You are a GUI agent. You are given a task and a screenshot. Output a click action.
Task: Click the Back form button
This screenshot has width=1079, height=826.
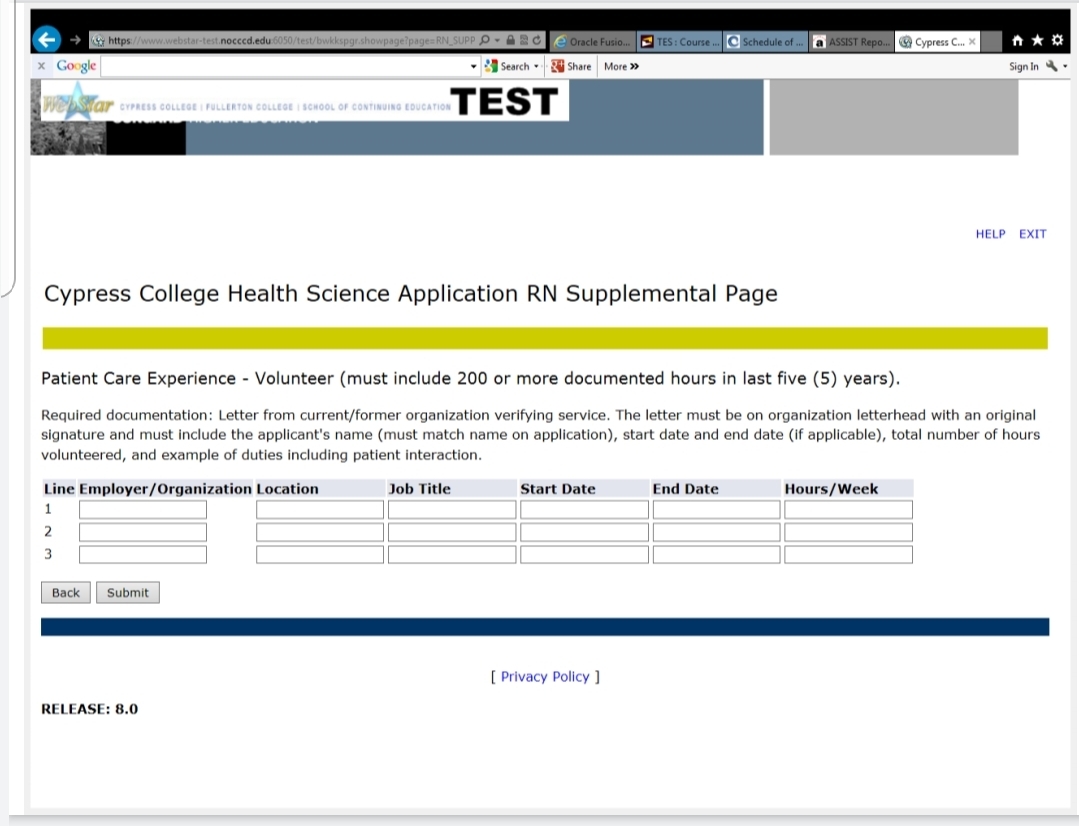point(66,593)
